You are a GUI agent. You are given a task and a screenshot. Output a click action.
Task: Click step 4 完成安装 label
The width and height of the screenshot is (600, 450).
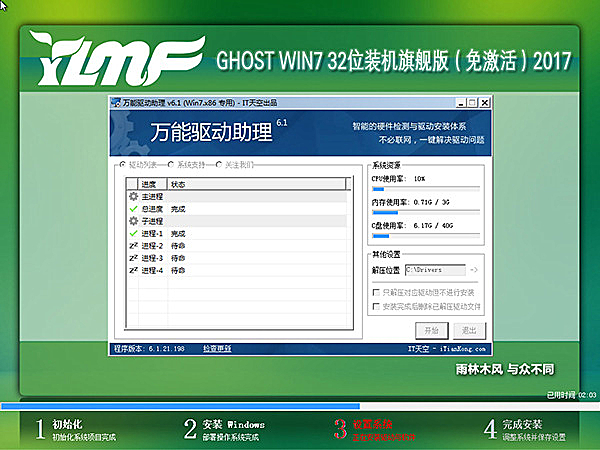point(522,424)
